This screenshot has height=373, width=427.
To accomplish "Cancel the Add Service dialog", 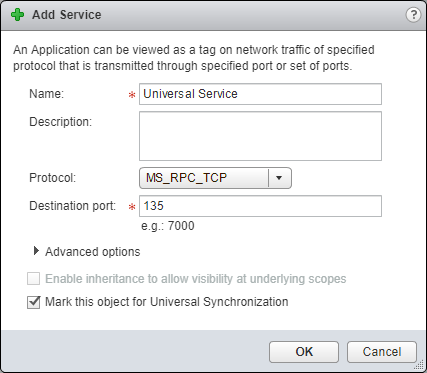I will (382, 352).
